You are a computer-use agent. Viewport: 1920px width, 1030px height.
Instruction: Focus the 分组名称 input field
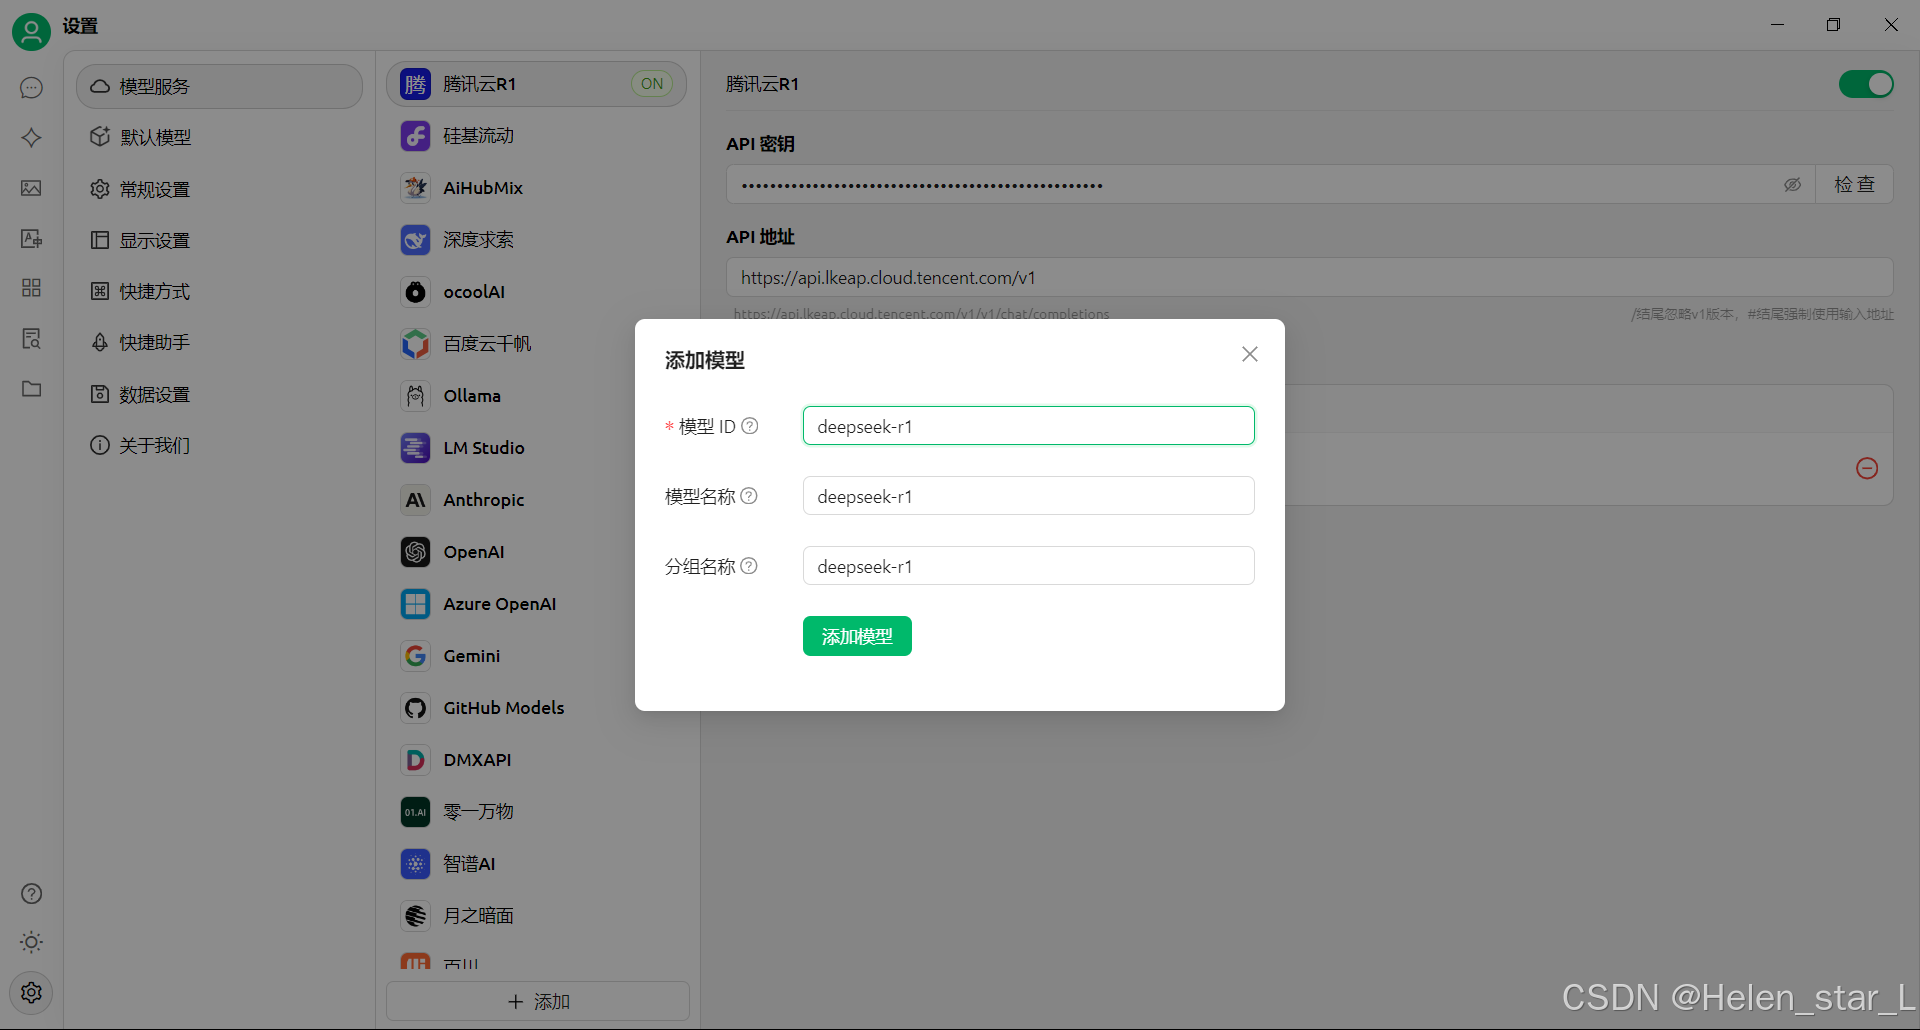pyautogui.click(x=1028, y=566)
